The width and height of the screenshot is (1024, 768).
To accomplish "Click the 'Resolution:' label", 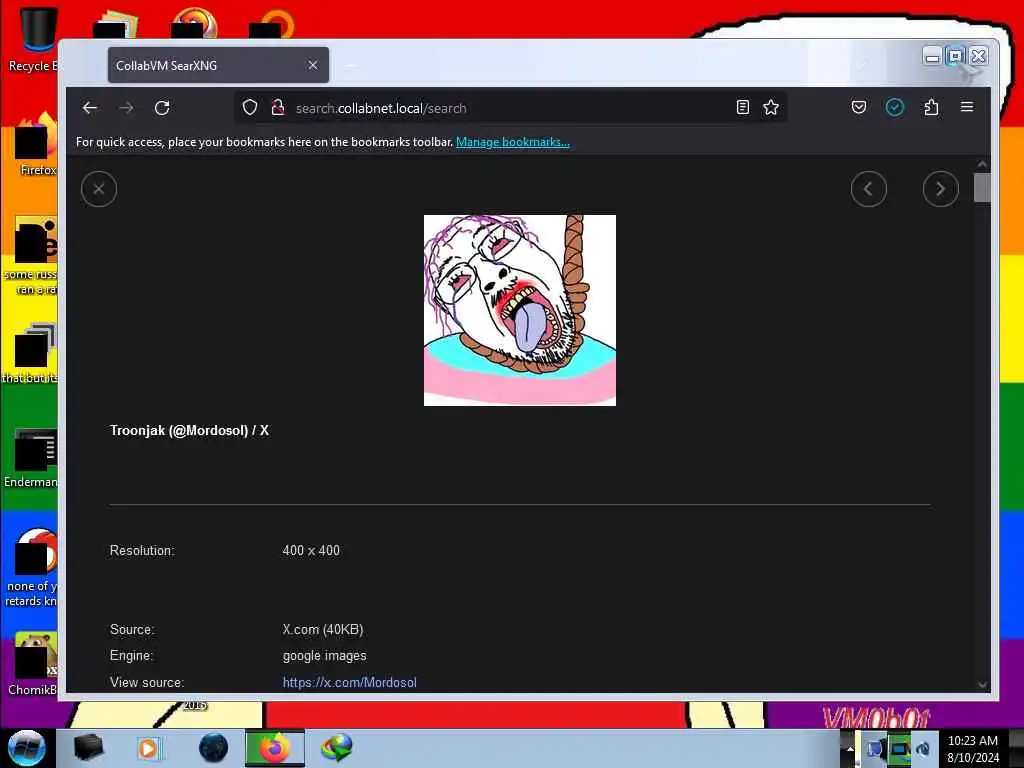I will pos(142,551).
